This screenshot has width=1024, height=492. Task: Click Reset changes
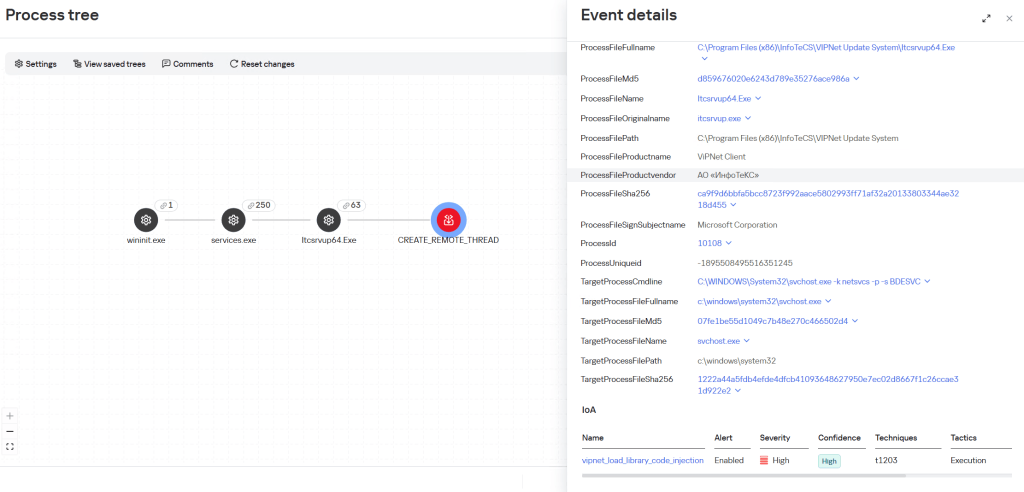point(262,64)
